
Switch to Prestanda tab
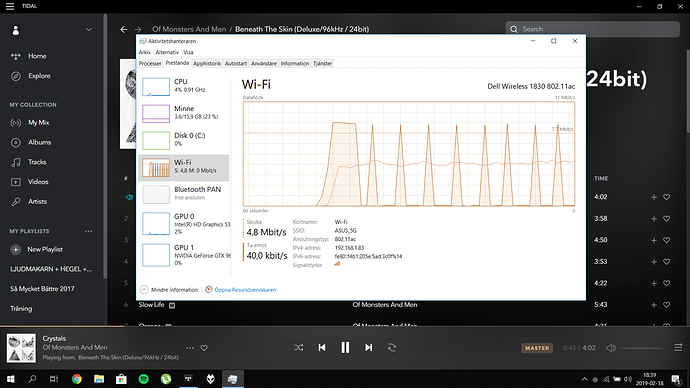click(x=177, y=63)
